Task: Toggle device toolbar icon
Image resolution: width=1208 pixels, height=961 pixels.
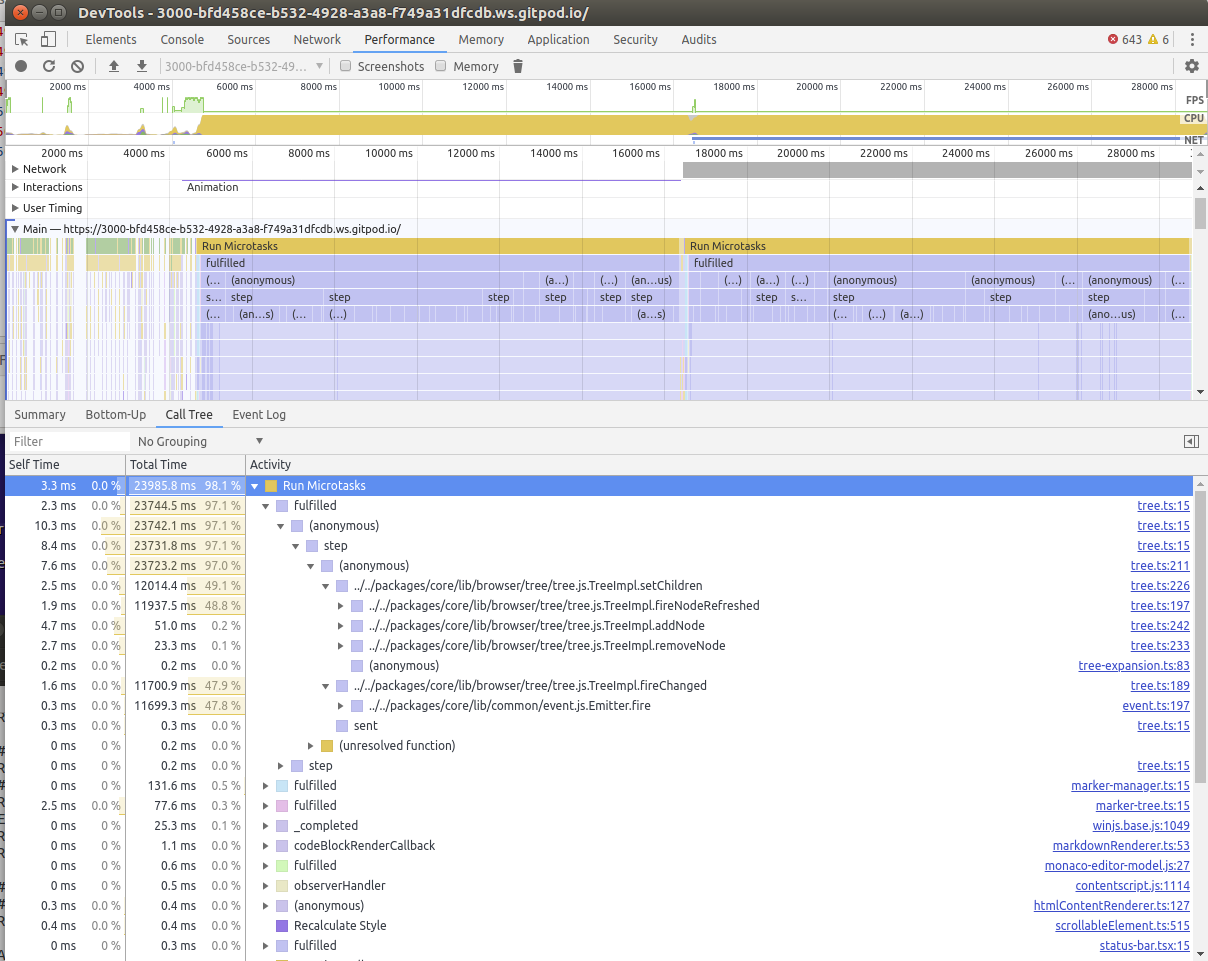Action: pos(48,39)
